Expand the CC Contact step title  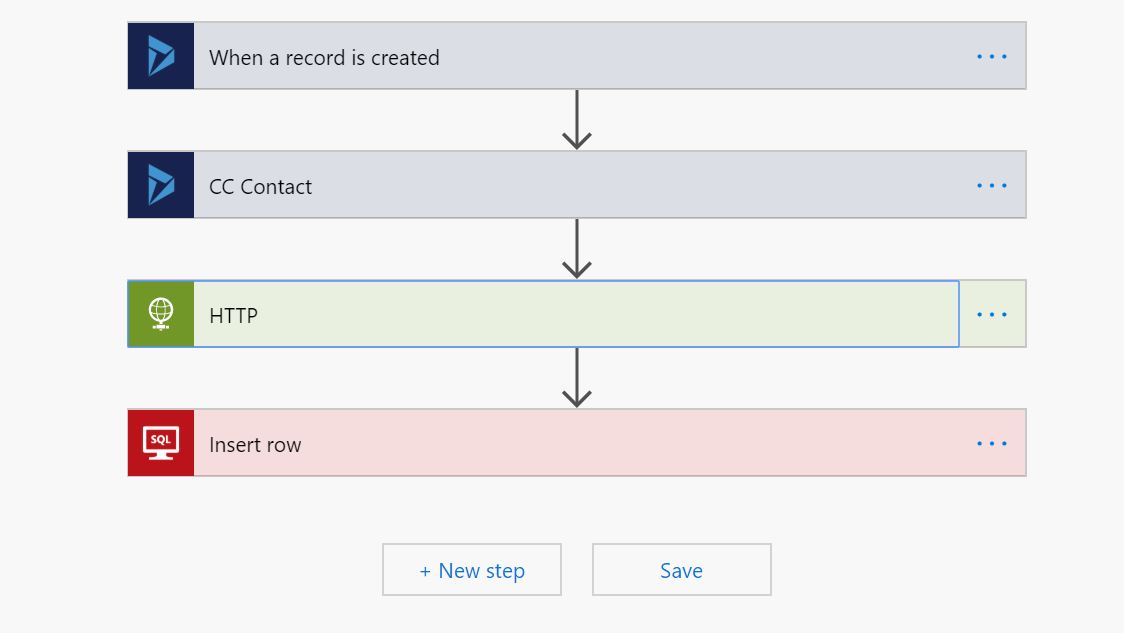tap(260, 187)
